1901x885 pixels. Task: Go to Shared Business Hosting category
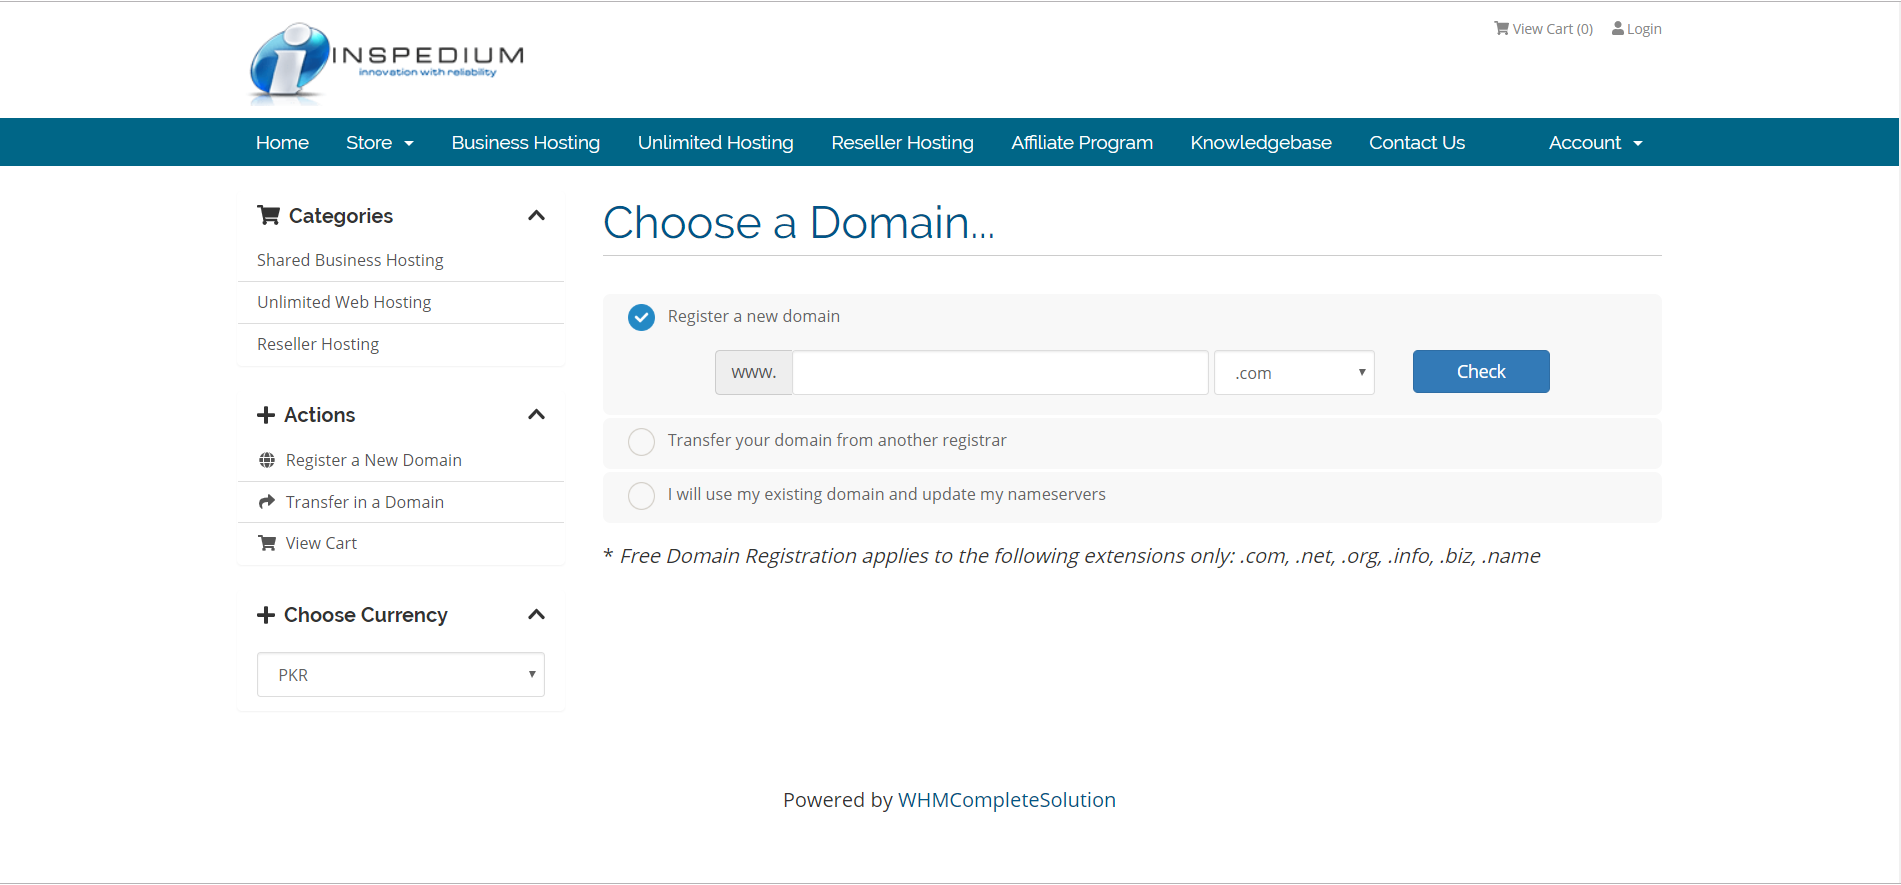(x=350, y=260)
